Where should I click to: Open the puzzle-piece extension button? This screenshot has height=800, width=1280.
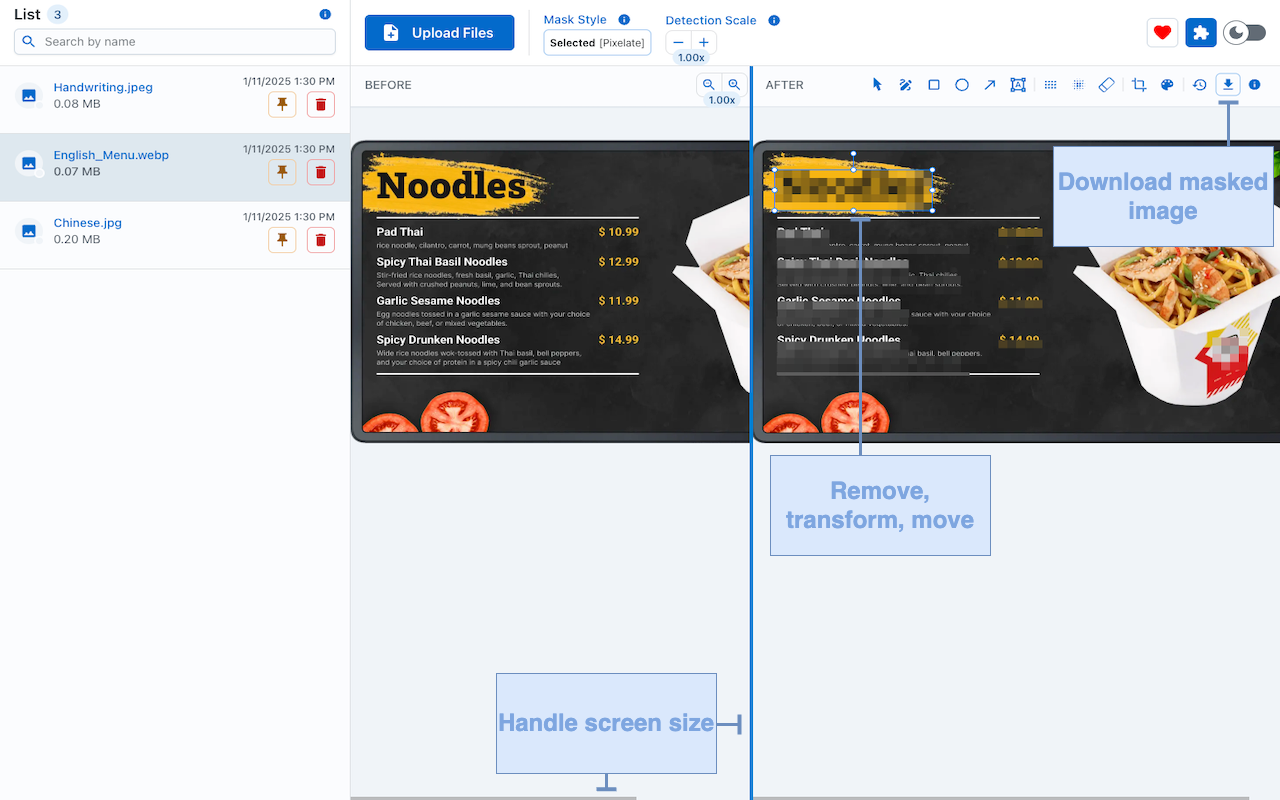[x=1201, y=33]
